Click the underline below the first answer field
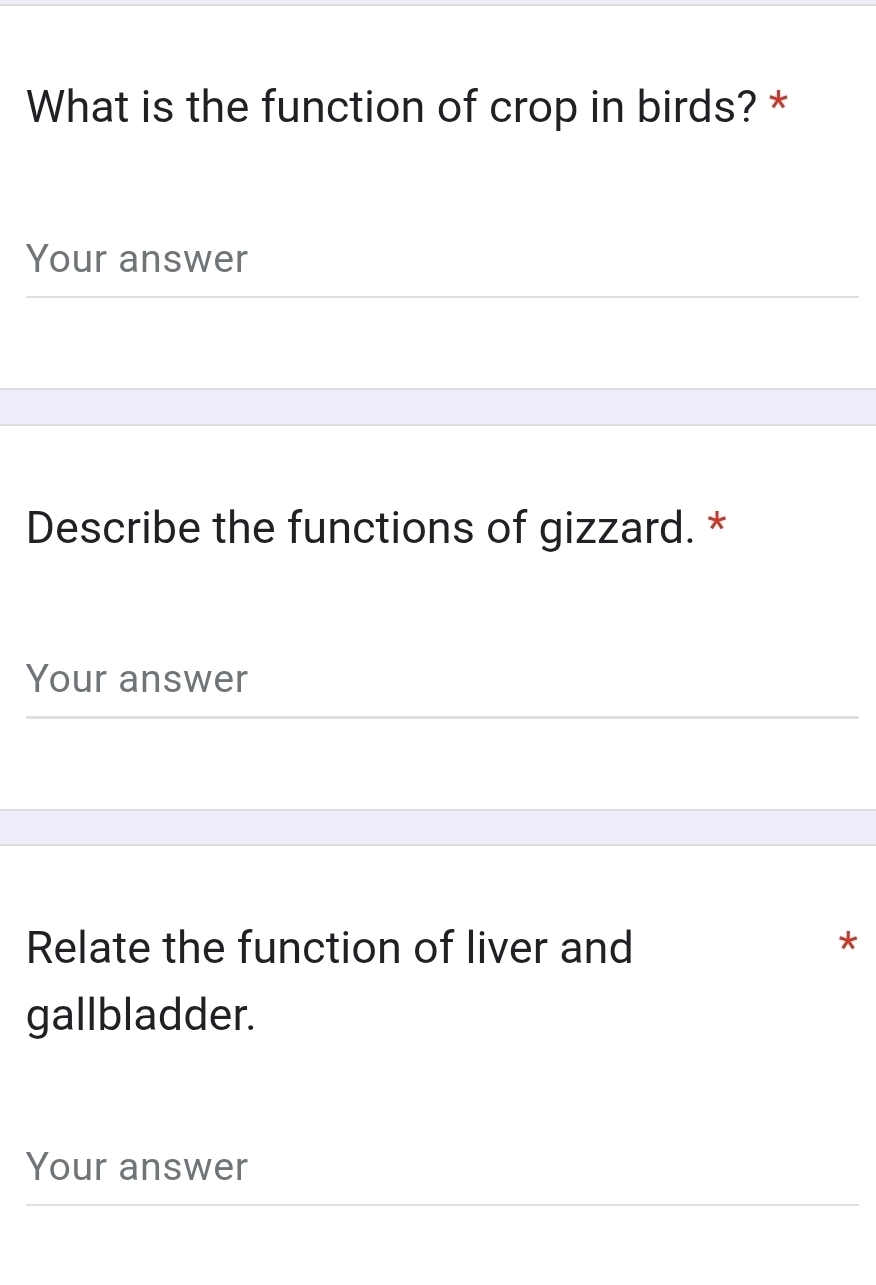 tap(440, 297)
